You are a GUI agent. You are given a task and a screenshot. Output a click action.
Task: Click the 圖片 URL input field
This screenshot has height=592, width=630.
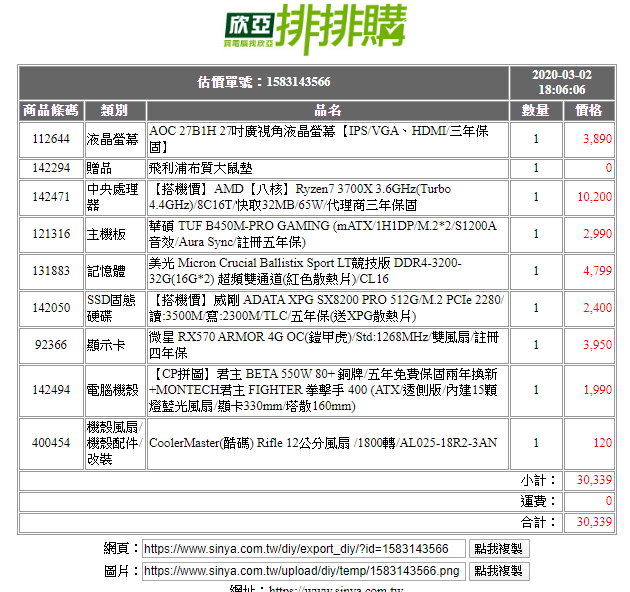(304, 571)
